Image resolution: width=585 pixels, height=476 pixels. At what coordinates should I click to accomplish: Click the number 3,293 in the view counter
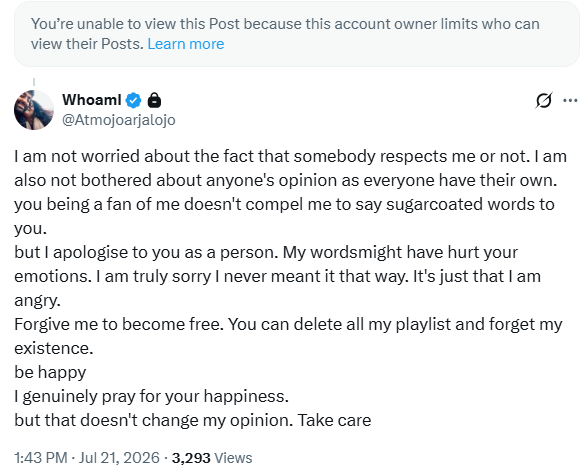click(x=191, y=458)
